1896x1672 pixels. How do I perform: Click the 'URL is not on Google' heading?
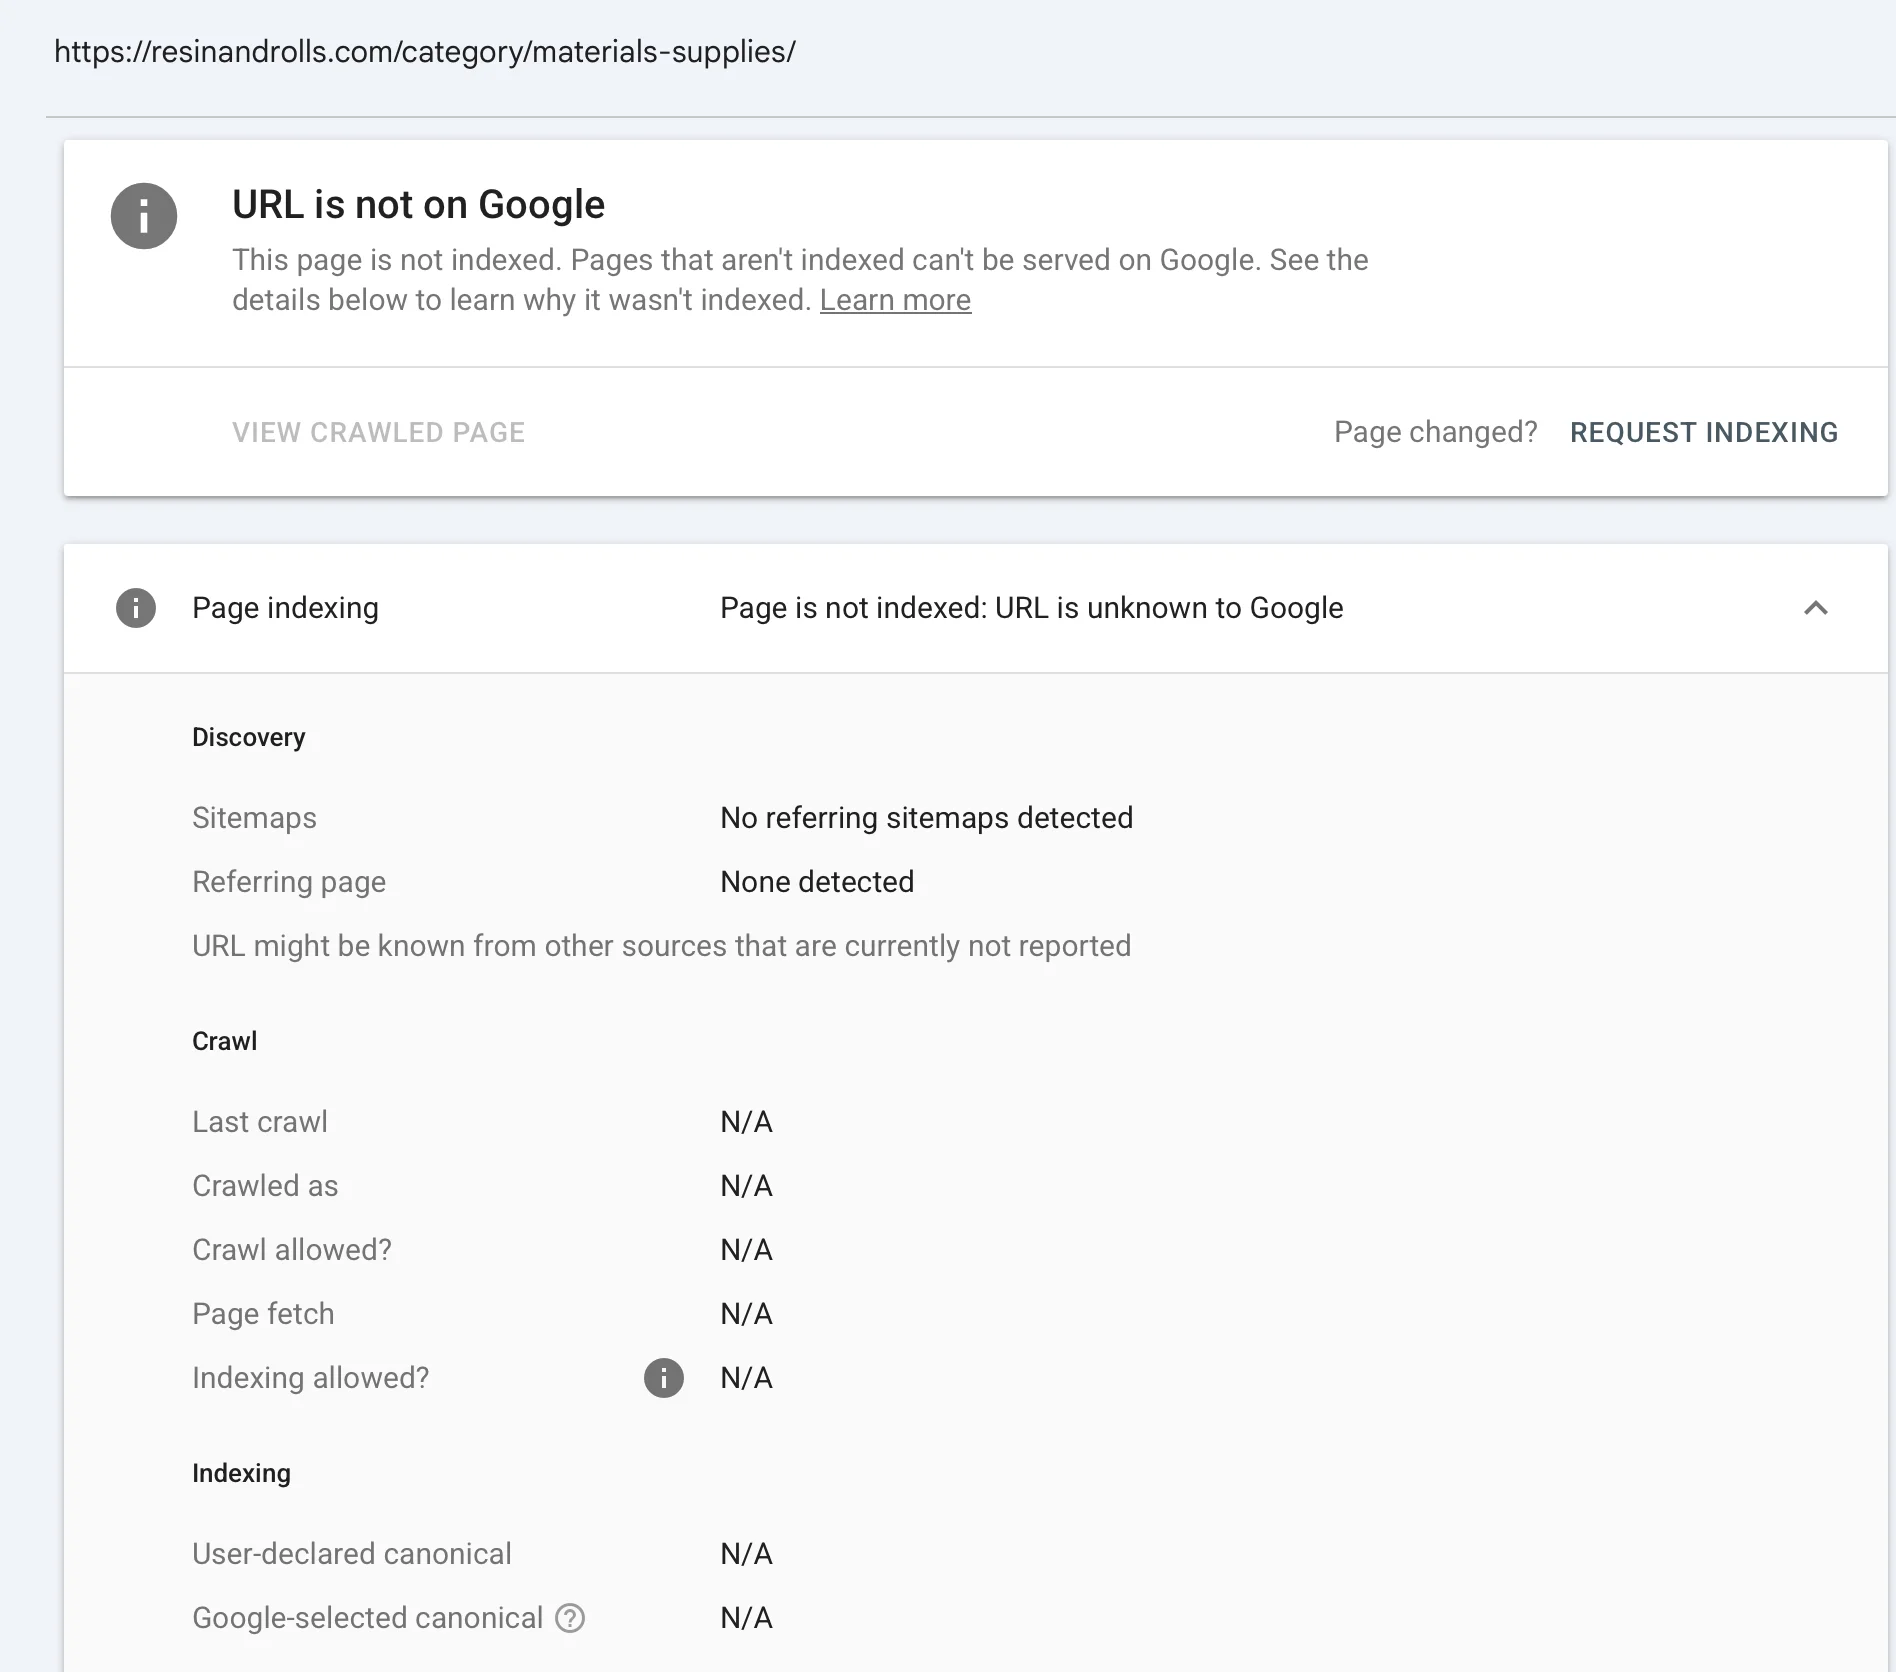pyautogui.click(x=419, y=204)
